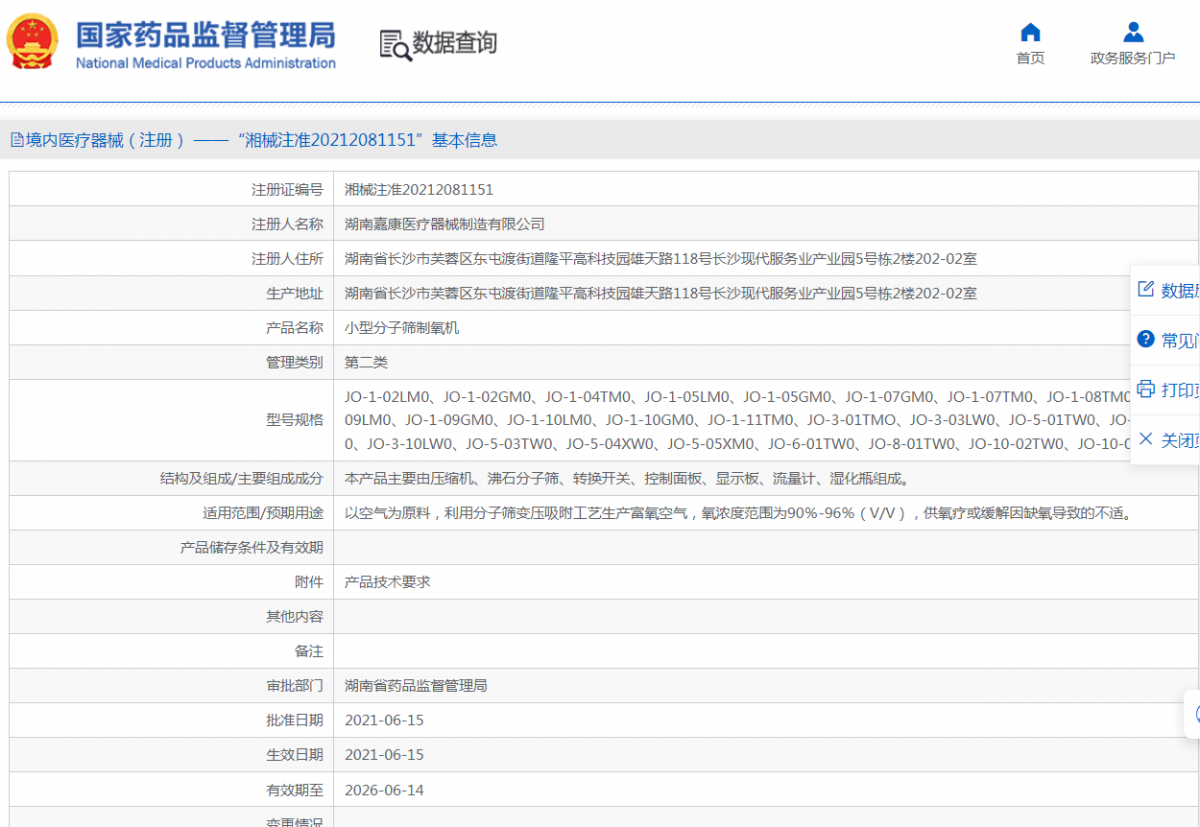1200x827 pixels.
Task: Click the 生产地址 label cell
Action: point(171,293)
